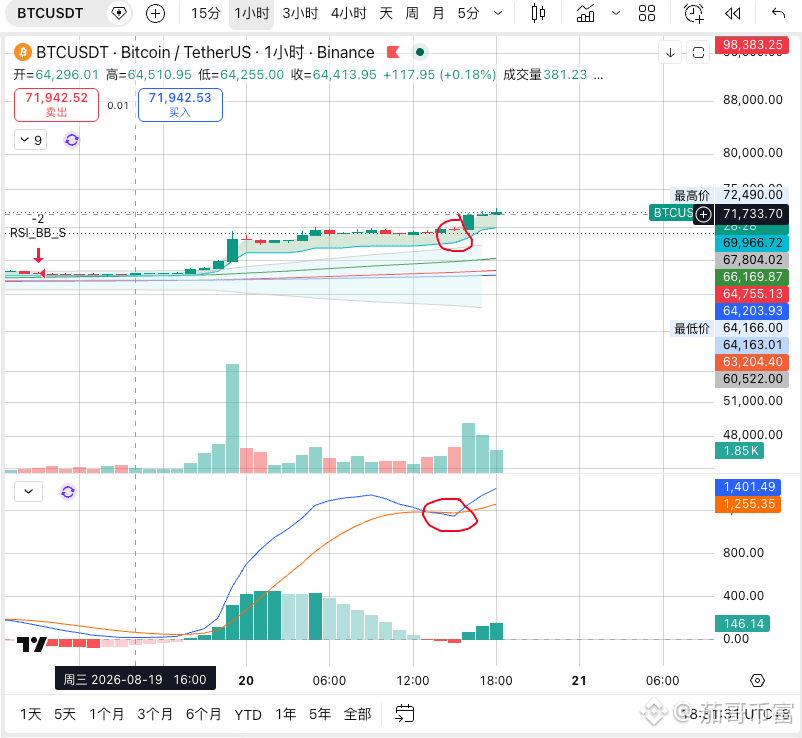Click the 71,942.52 卖出 sell button
This screenshot has height=738, width=802.
[57, 105]
